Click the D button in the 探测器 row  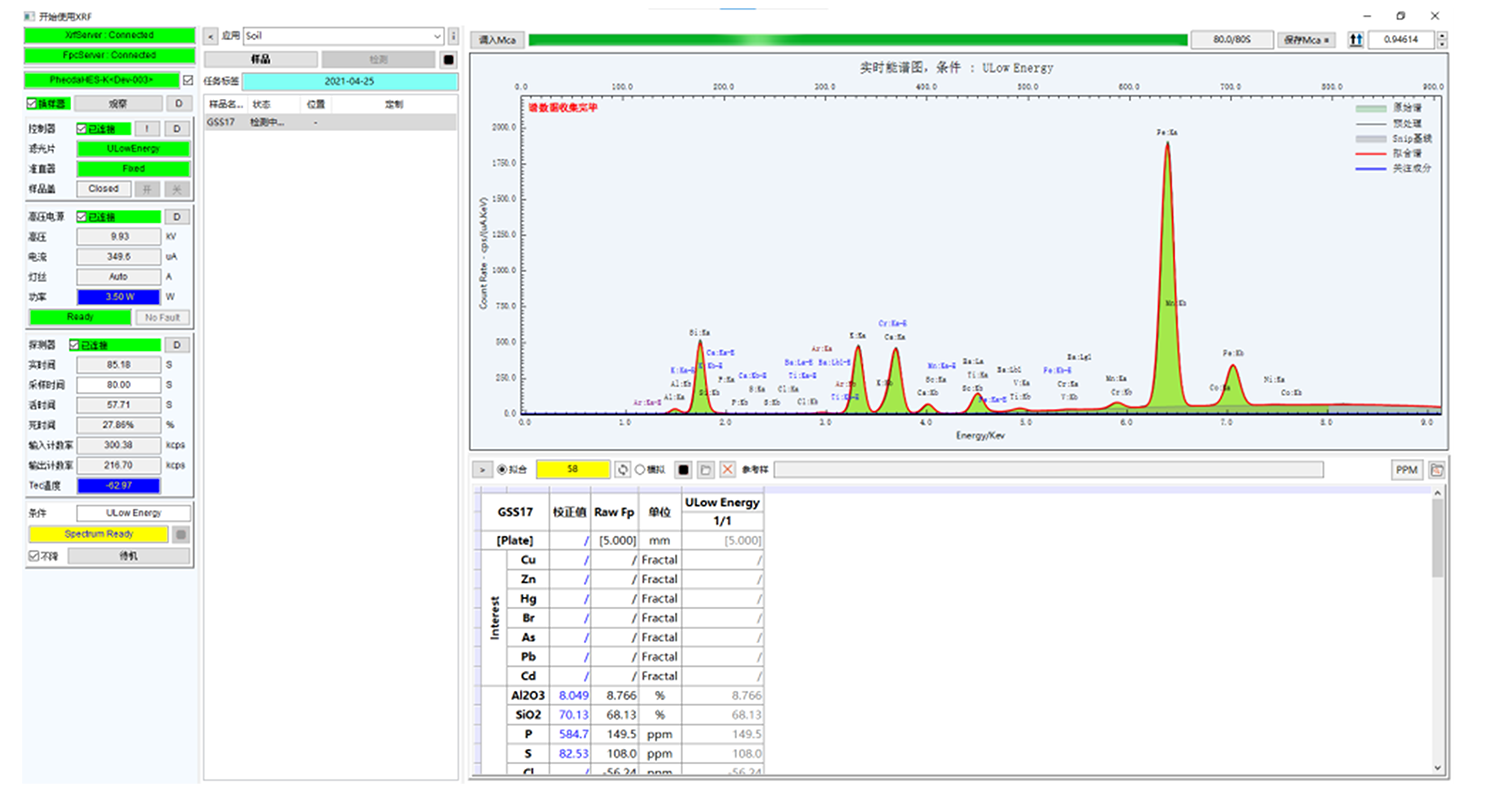(x=177, y=345)
